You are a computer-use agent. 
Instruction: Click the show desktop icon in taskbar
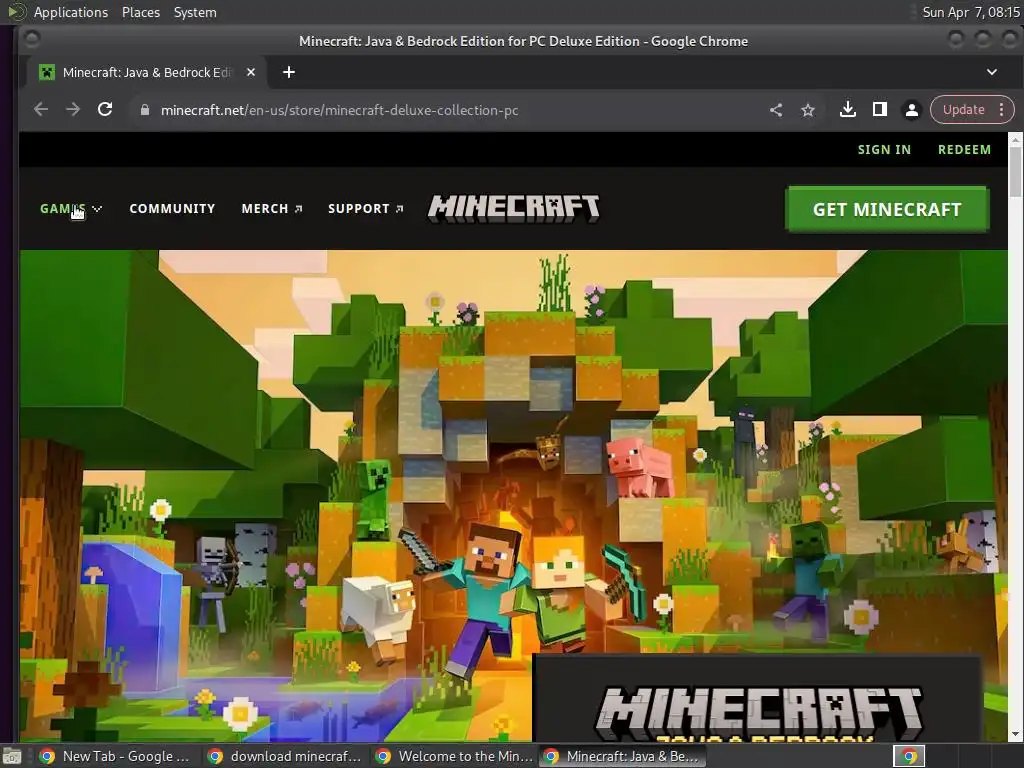click(12, 757)
